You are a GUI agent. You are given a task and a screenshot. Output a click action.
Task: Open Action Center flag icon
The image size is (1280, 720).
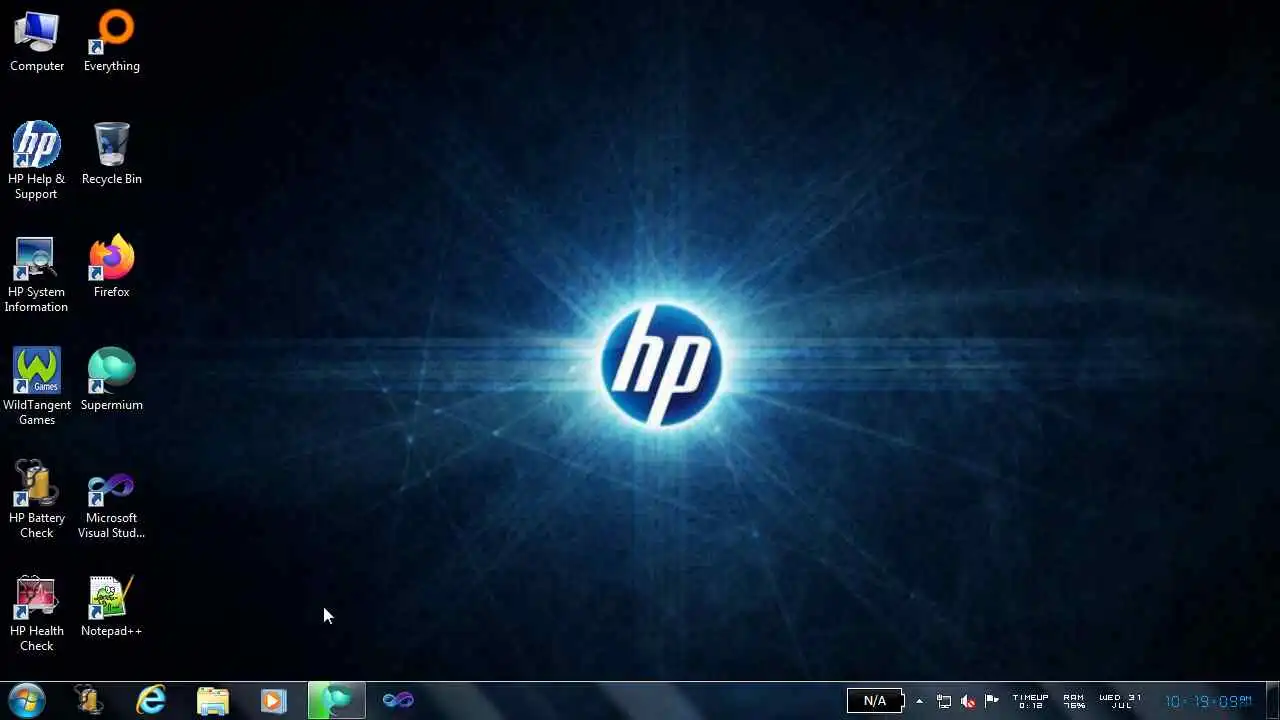click(991, 701)
